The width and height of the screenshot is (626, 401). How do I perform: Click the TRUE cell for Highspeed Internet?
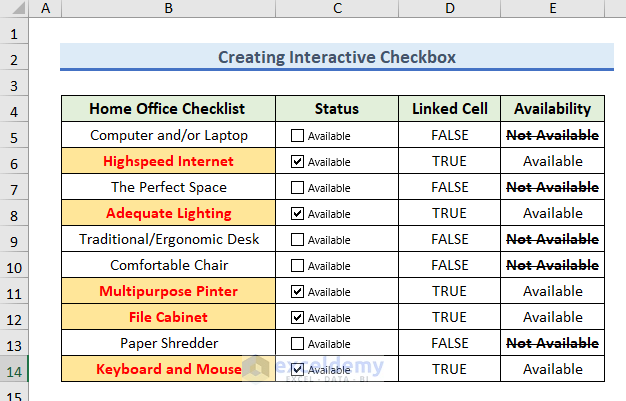pos(450,161)
